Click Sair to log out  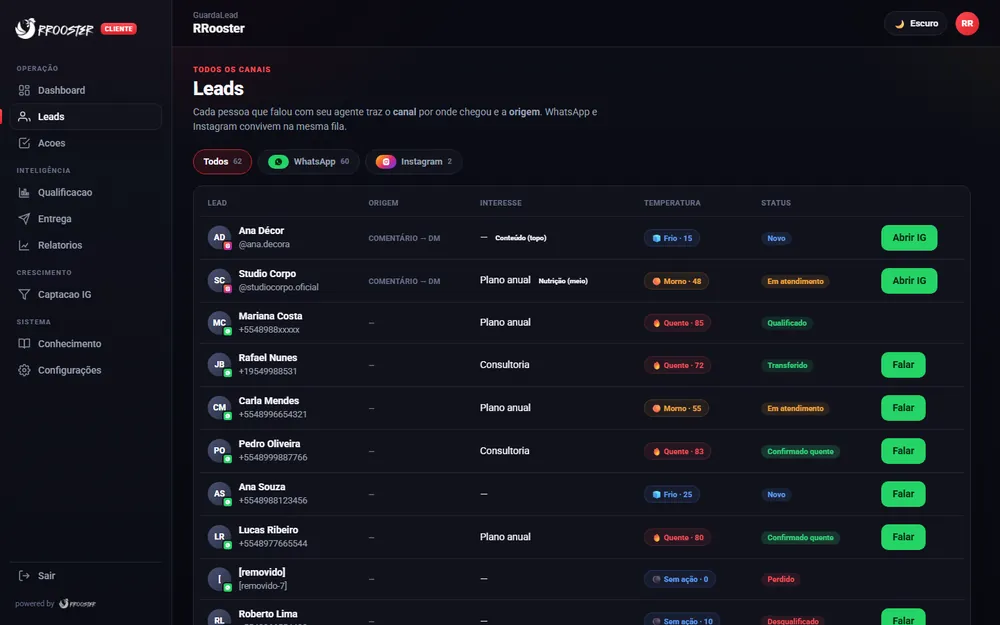(x=85, y=576)
